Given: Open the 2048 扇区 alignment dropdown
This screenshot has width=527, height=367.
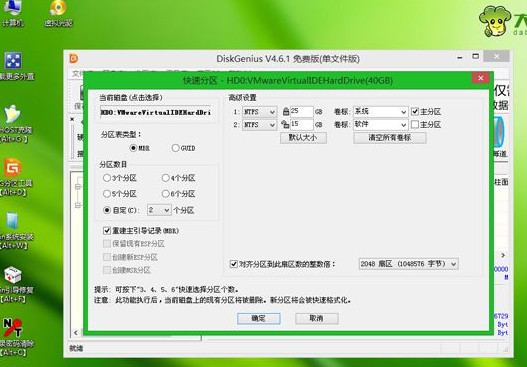Looking at the screenshot, I should 408,264.
